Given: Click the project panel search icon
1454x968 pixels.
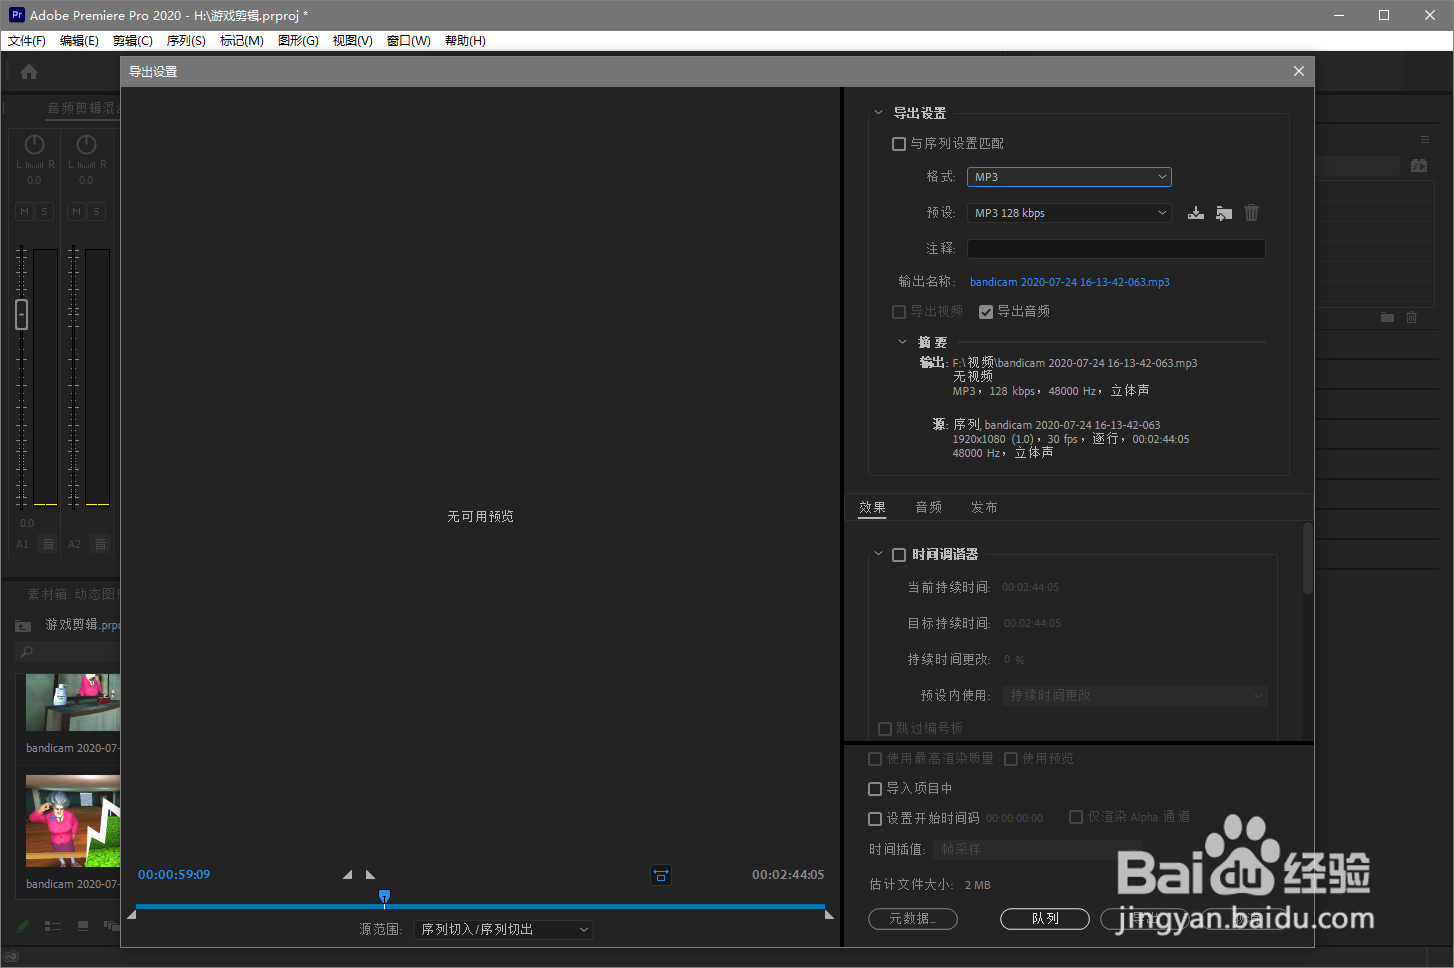Looking at the screenshot, I should pyautogui.click(x=27, y=652).
